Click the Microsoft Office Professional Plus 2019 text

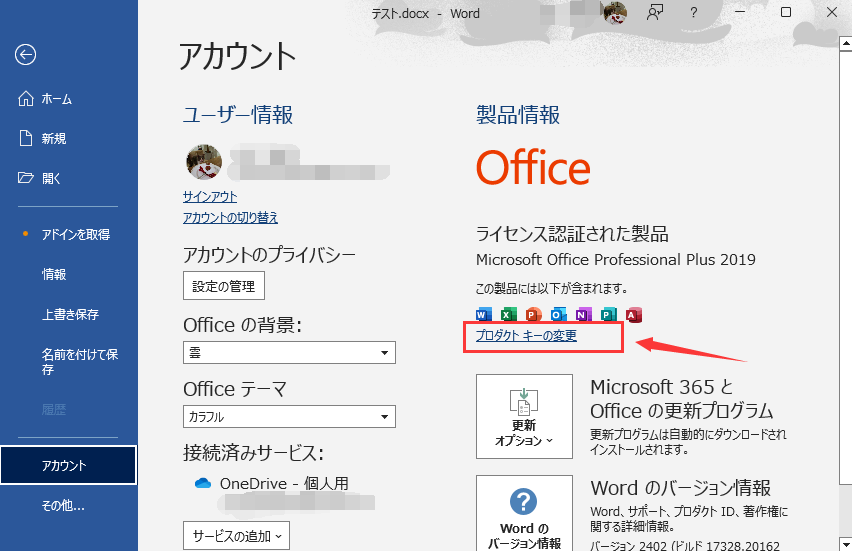[x=616, y=260]
